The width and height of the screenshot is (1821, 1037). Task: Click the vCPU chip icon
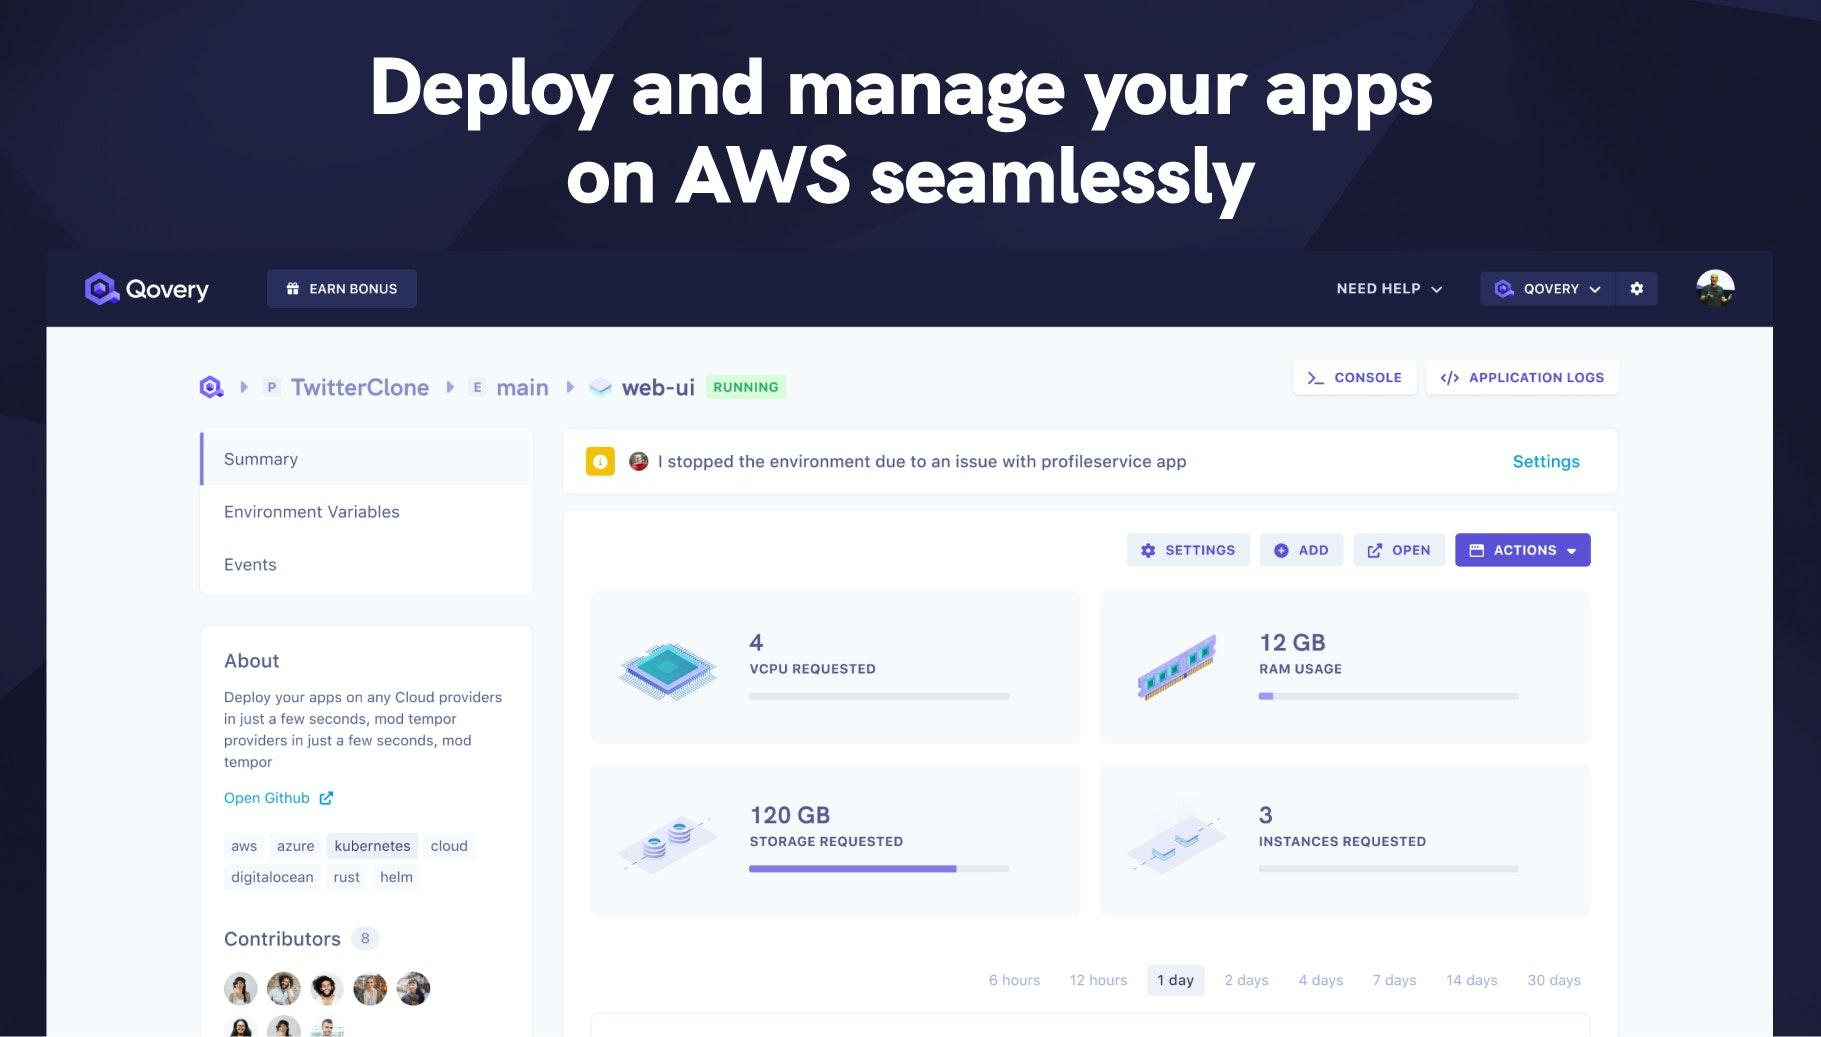point(667,668)
